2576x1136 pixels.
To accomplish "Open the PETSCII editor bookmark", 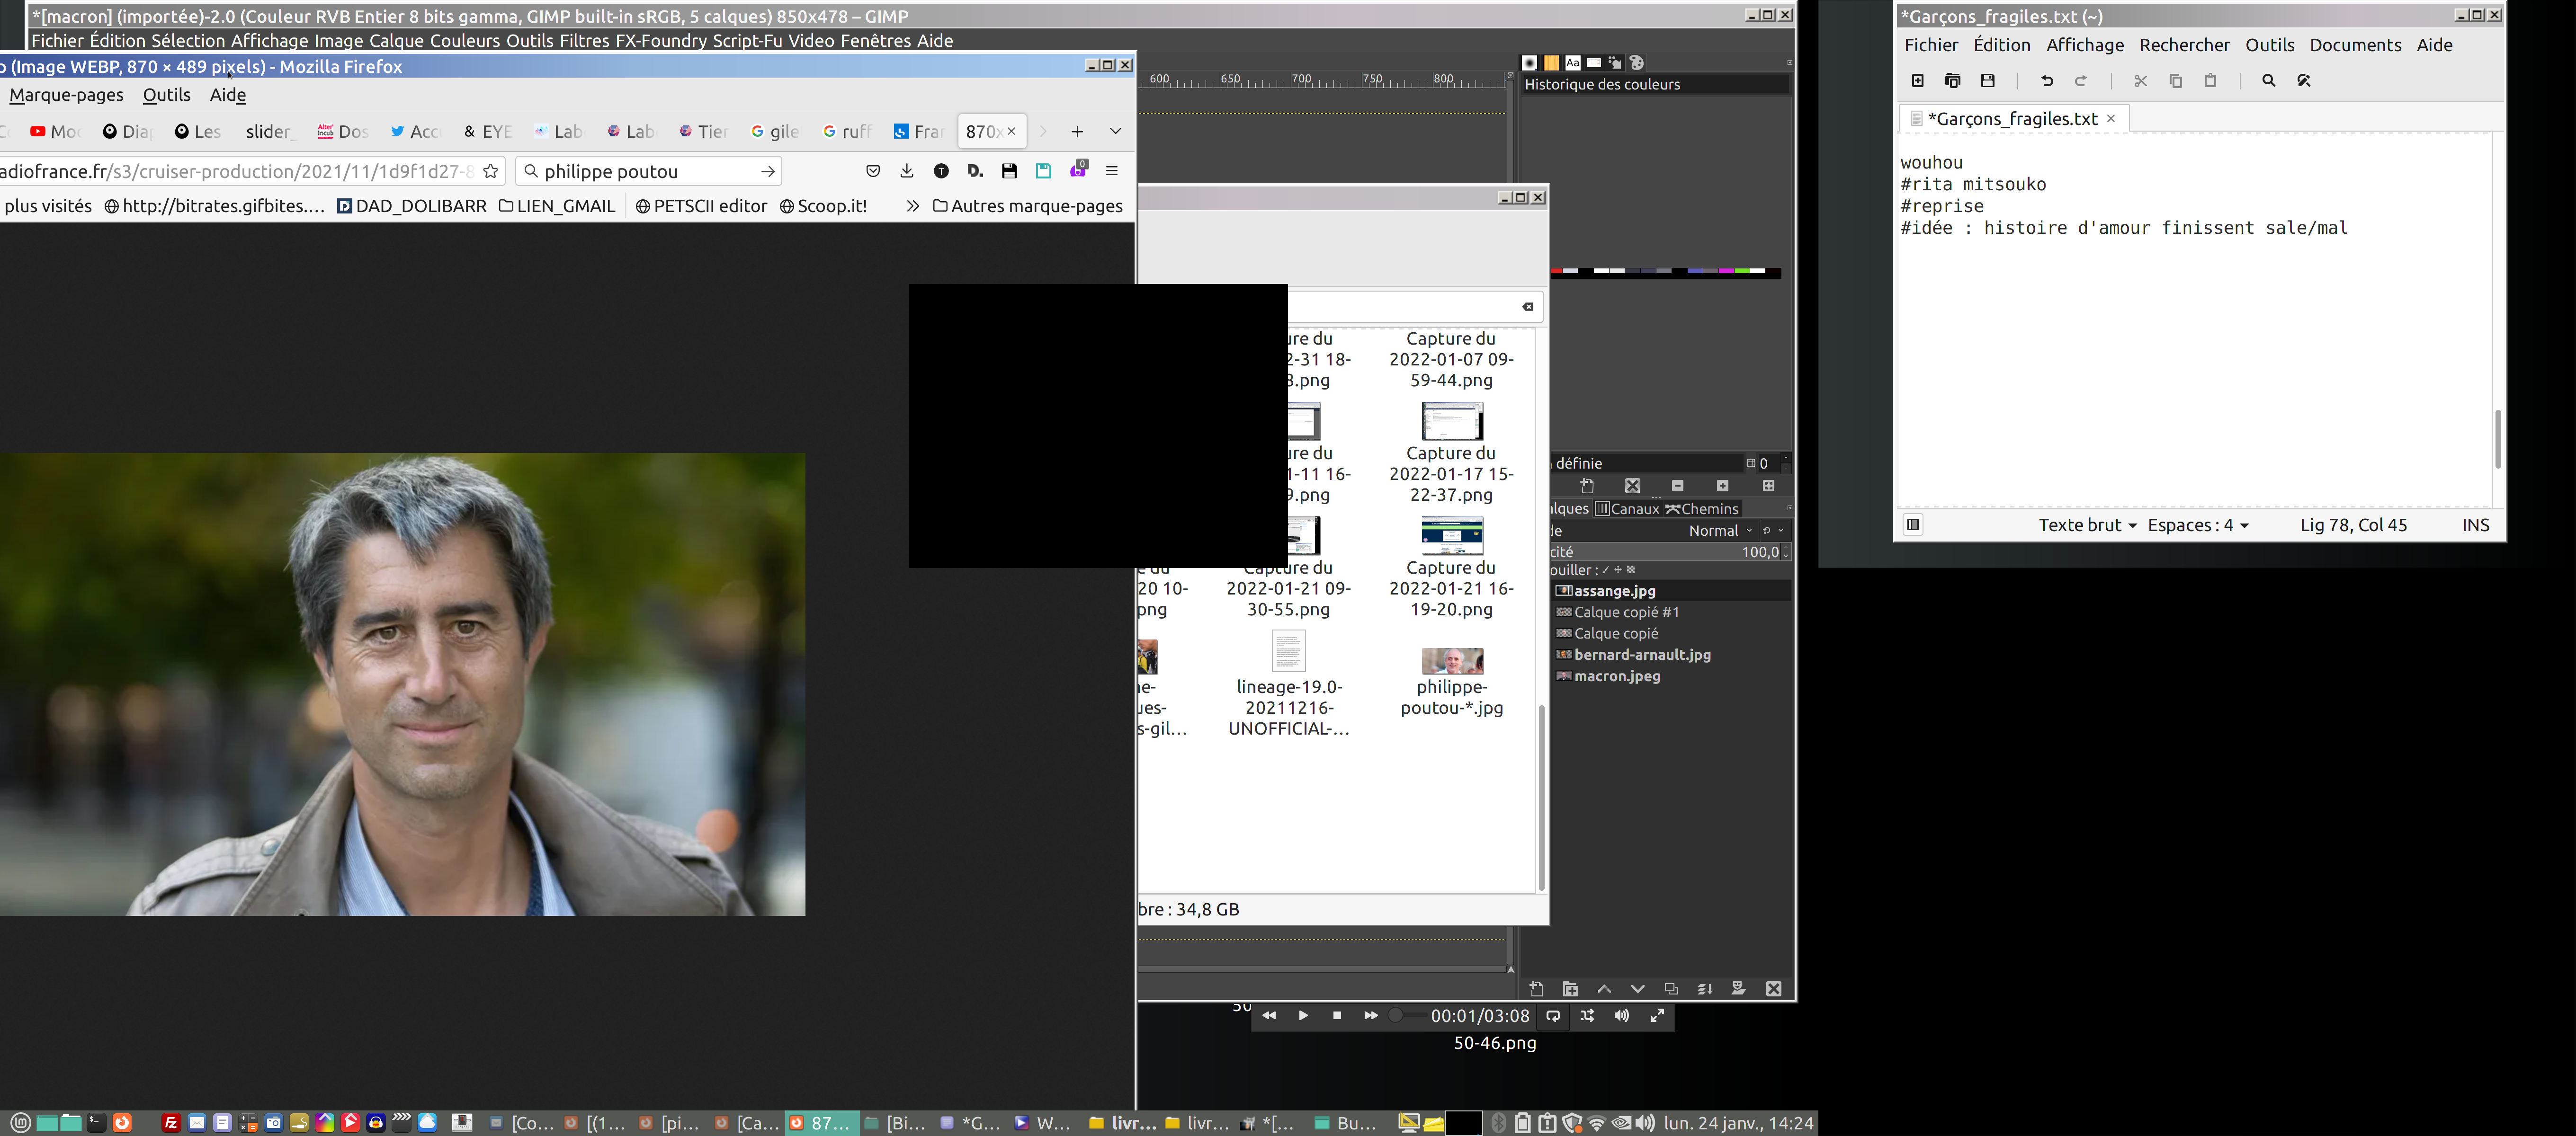I will pos(701,206).
